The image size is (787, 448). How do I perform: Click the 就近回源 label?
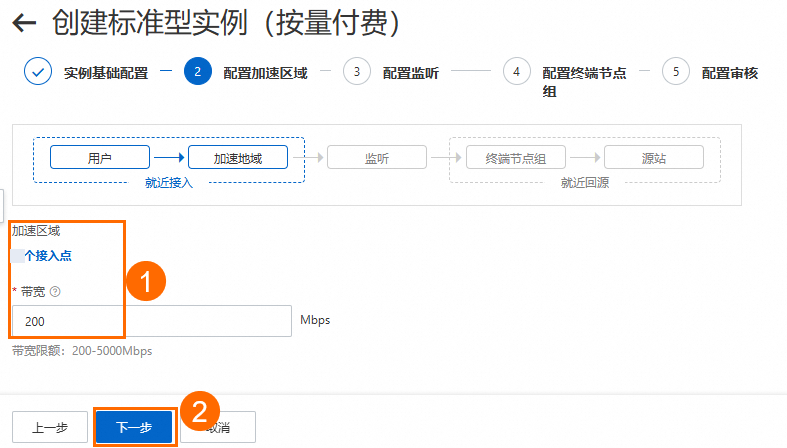pyautogui.click(x=585, y=183)
